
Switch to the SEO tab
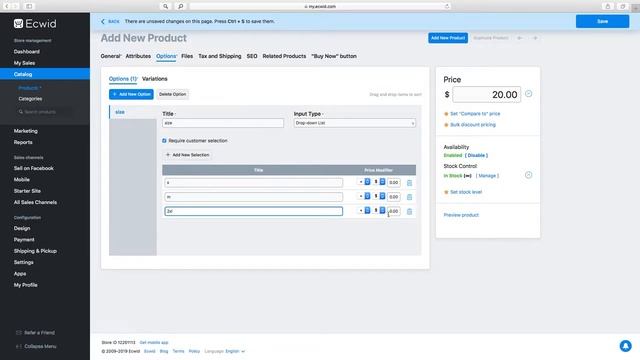(x=252, y=56)
